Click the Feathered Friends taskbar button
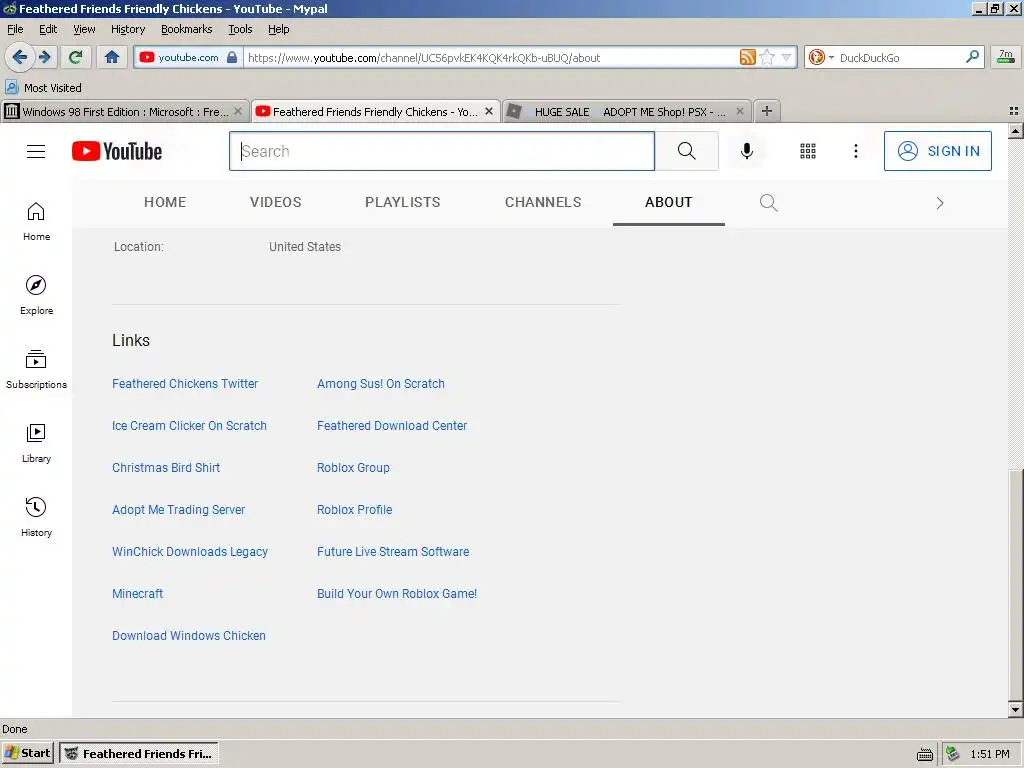The width and height of the screenshot is (1024, 768). [138, 753]
